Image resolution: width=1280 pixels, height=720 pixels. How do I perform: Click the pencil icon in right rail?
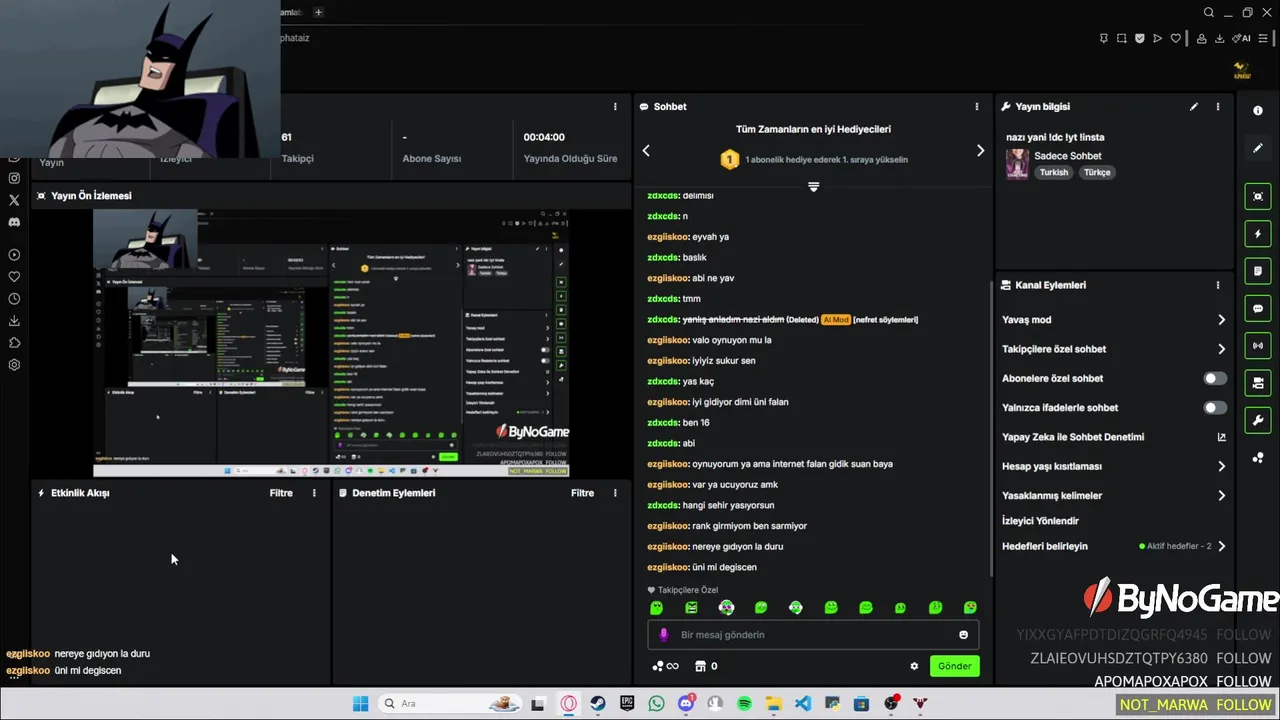tap(1258, 148)
